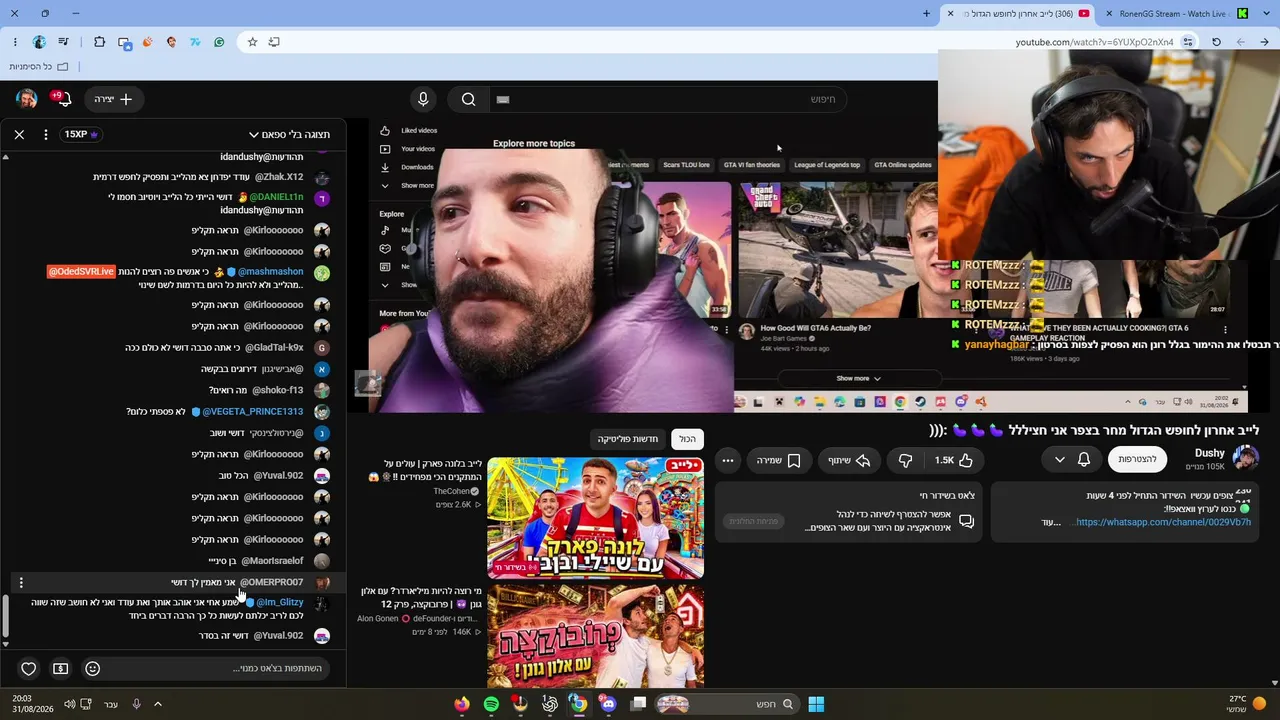The height and width of the screenshot is (720, 1280).
Task: Click the YouTube search magnifier button
Action: pyautogui.click(x=468, y=99)
